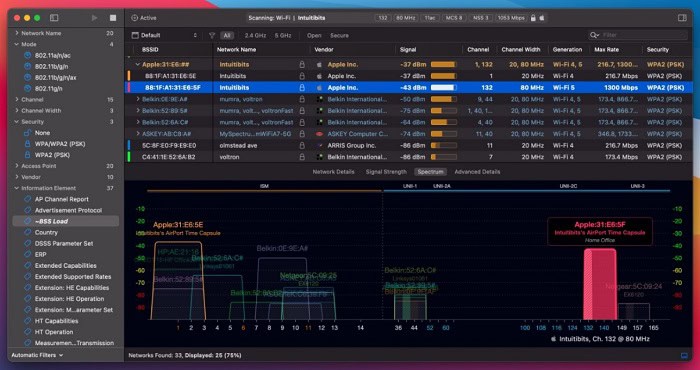Click the tag icon for Country
700x370 pixels.
click(x=28, y=233)
